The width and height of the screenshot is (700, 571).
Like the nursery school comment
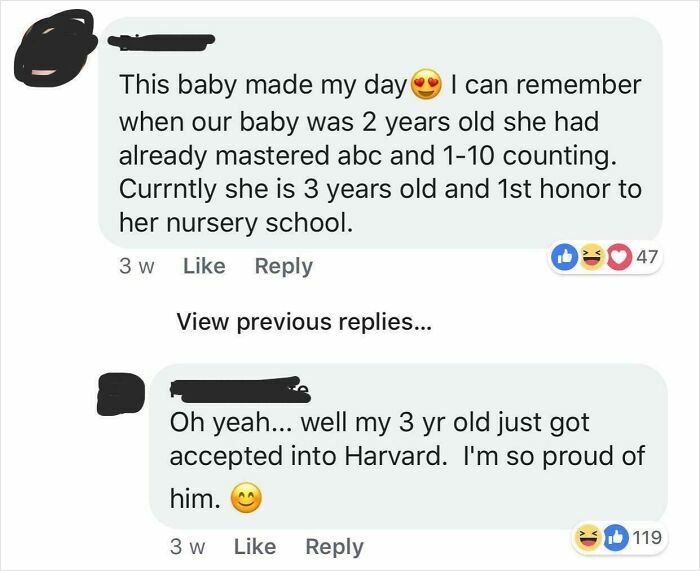pos(204,266)
